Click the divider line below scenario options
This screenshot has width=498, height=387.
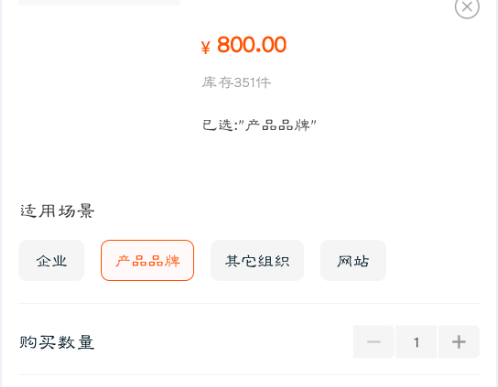(x=249, y=303)
